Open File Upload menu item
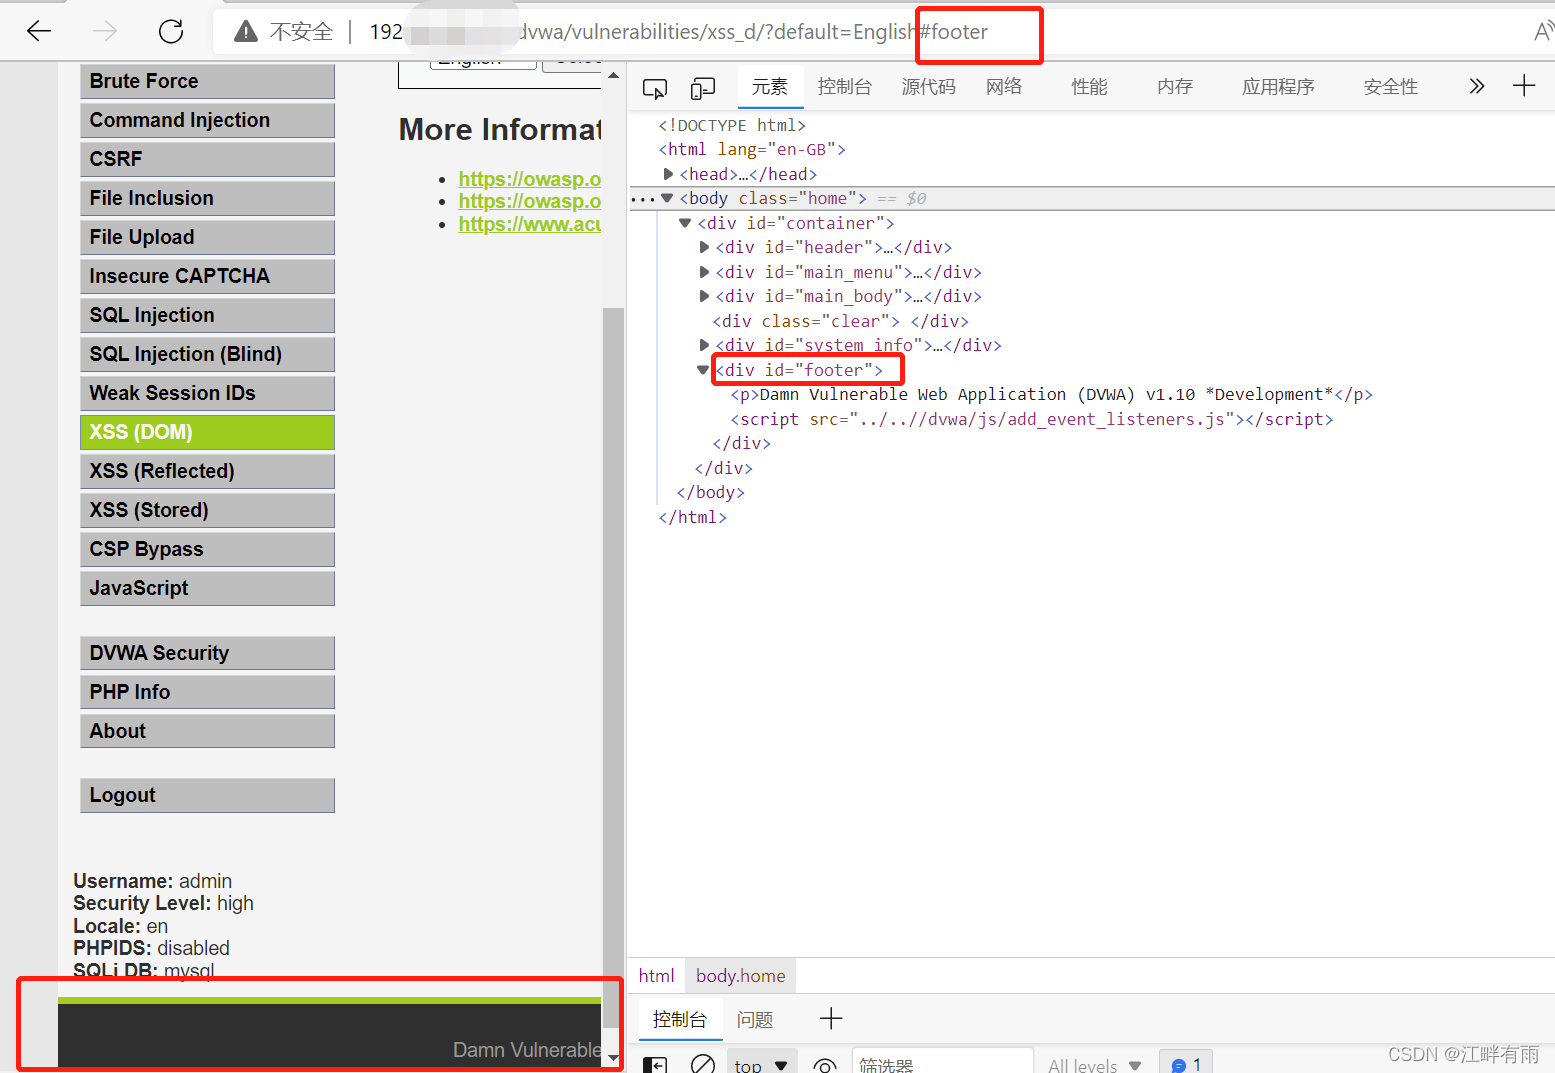The width and height of the screenshot is (1555, 1073). [207, 237]
